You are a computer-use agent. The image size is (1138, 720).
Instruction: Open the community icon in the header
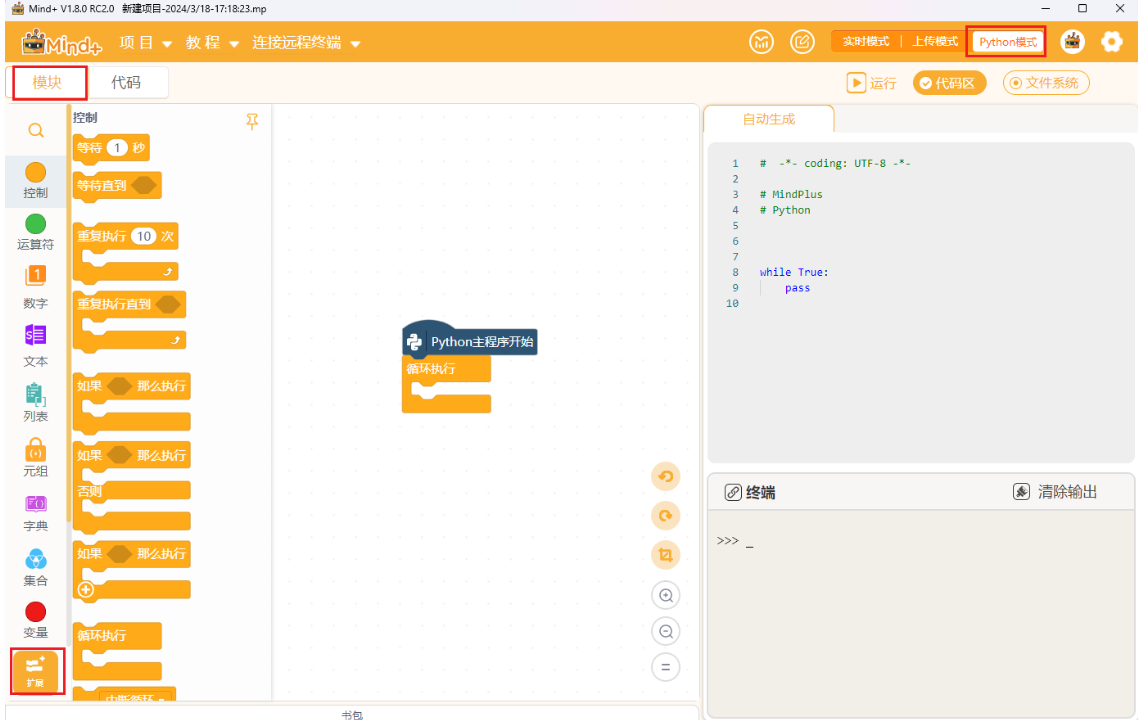(761, 42)
